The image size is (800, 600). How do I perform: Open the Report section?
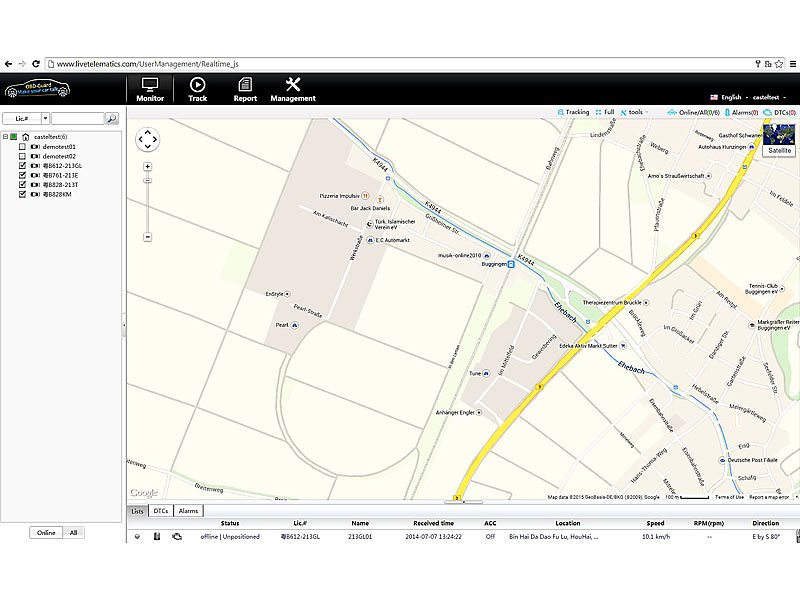point(245,89)
